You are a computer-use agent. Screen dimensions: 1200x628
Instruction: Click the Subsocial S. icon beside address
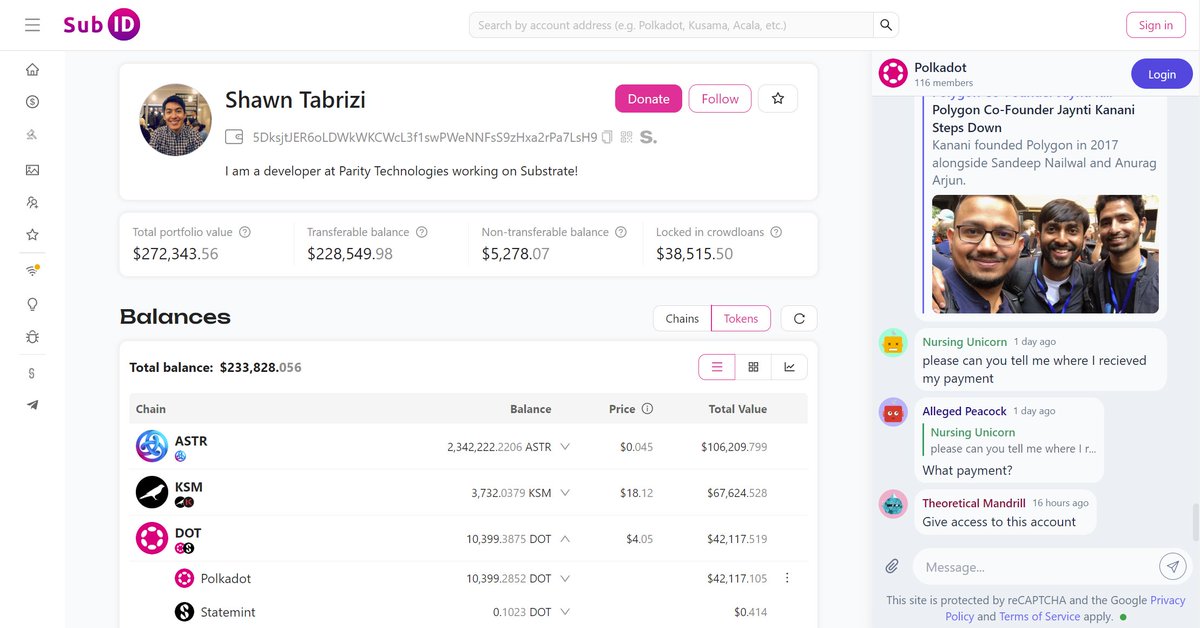click(648, 137)
